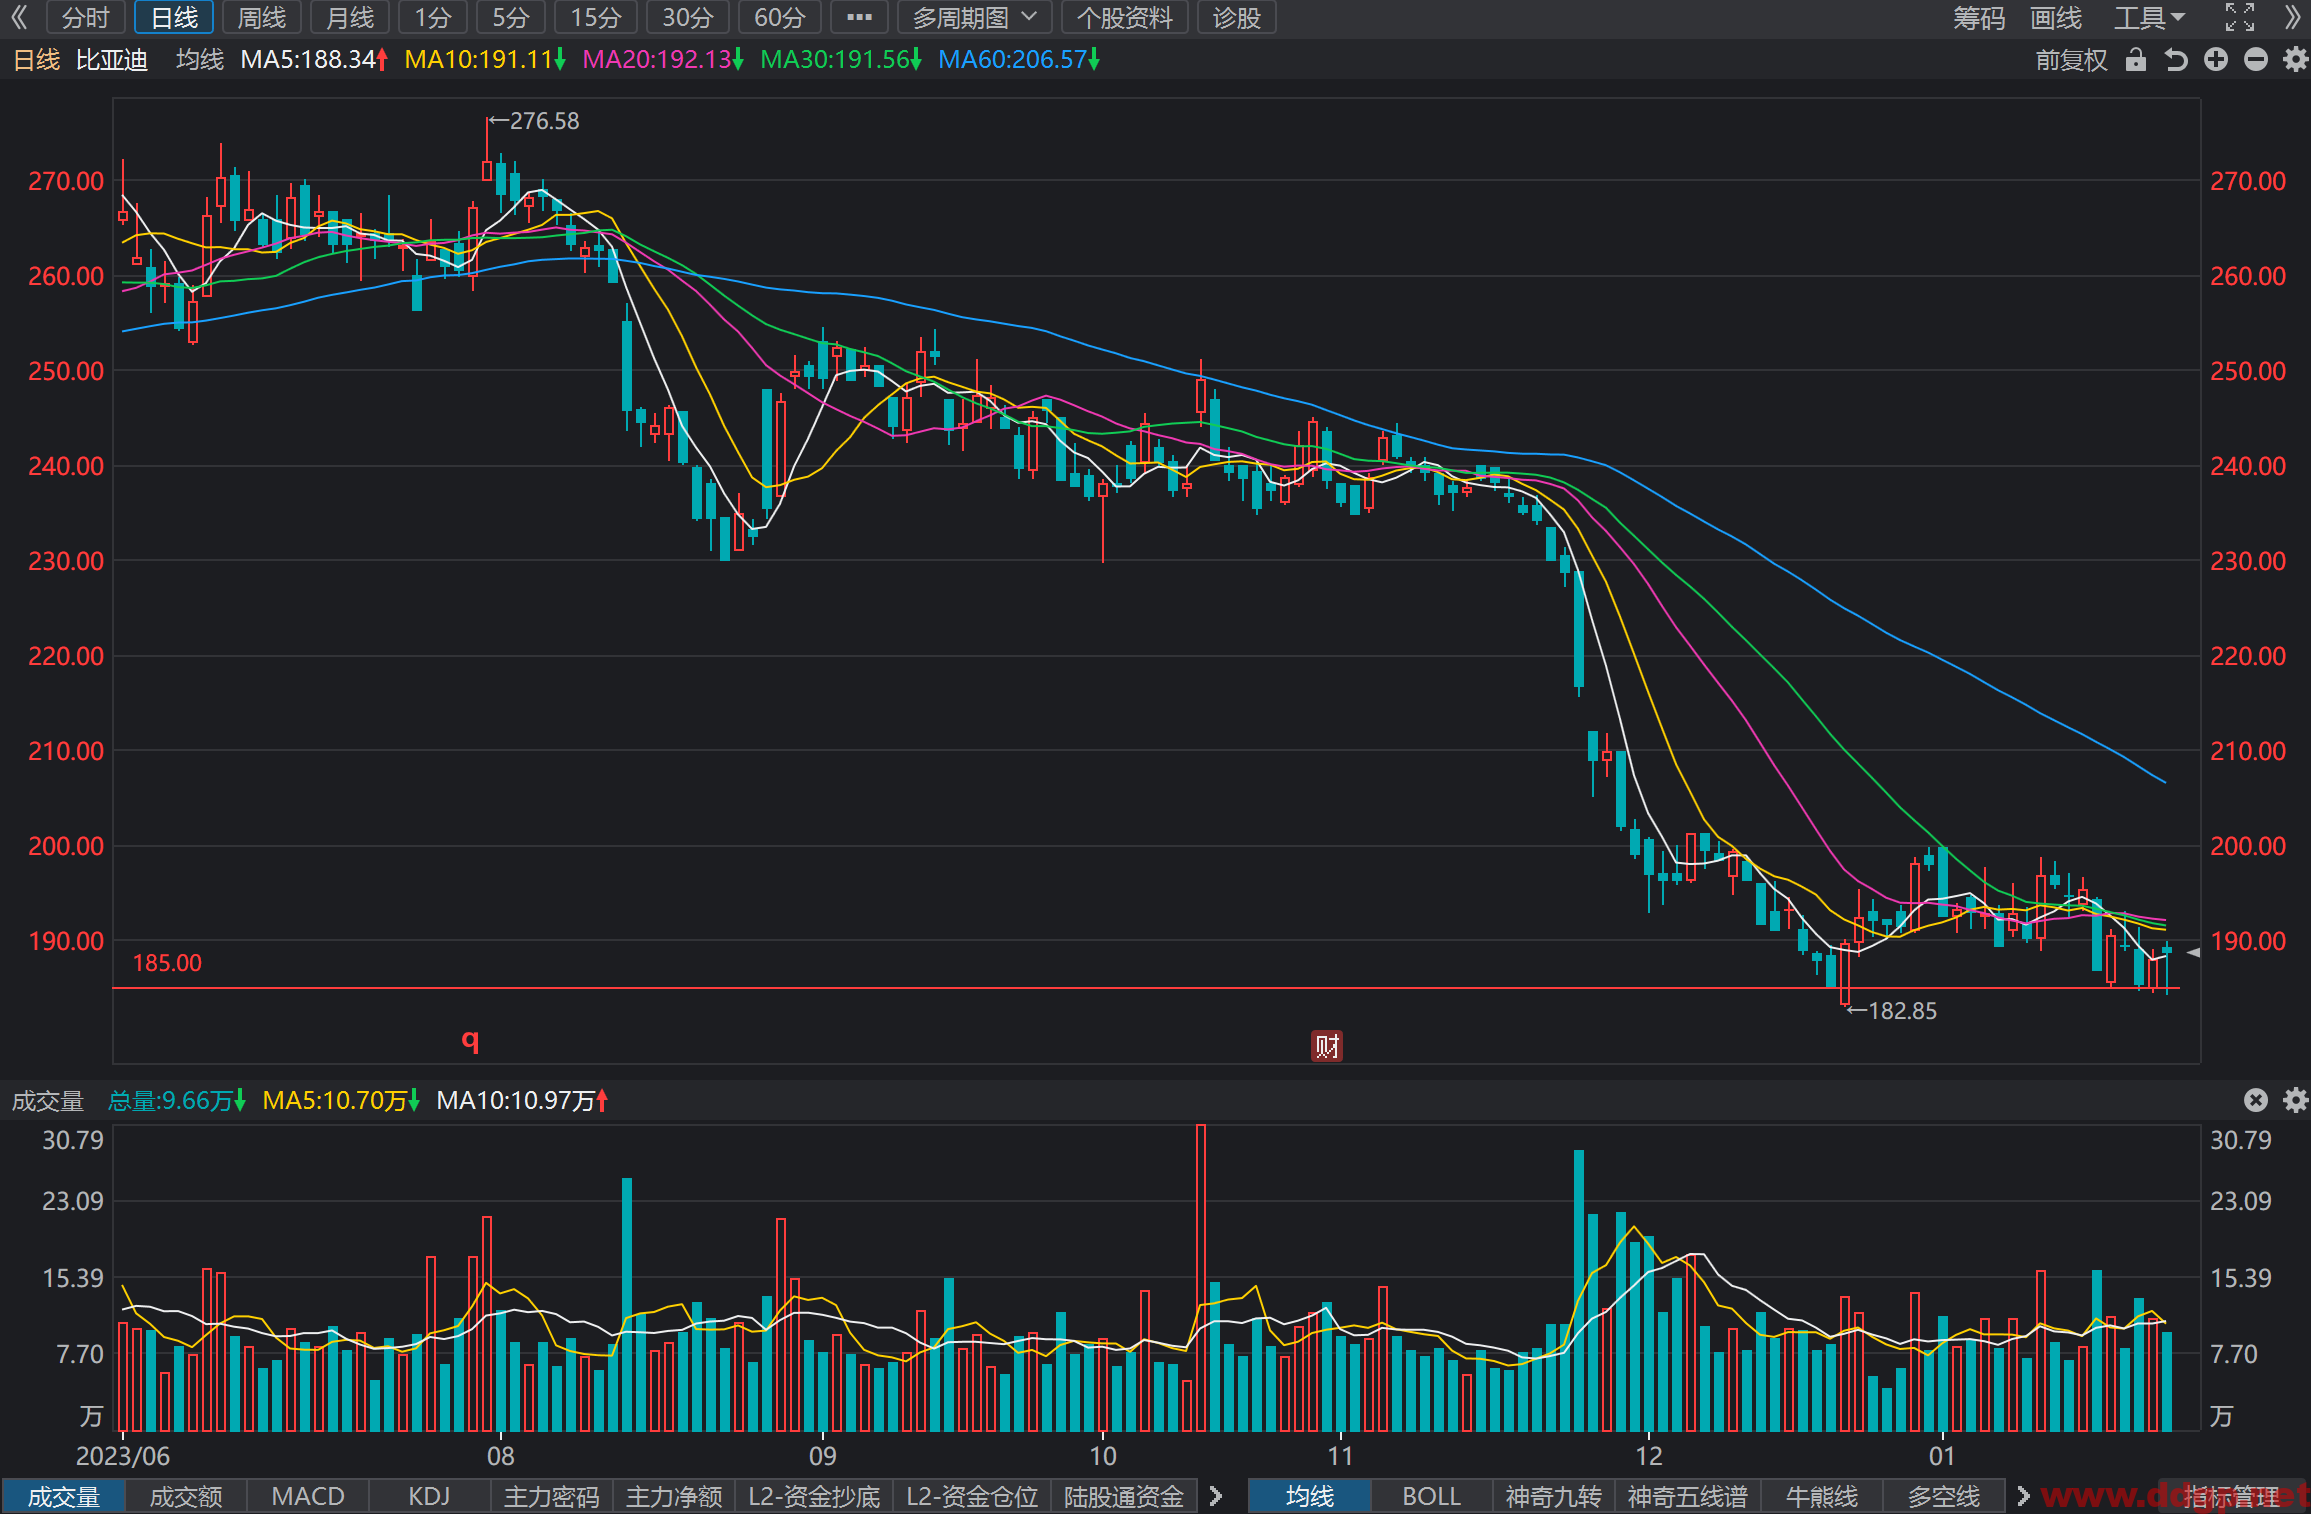Viewport: 2311px width, 1514px height.
Task: Select the BOLL main-chart indicator
Action: (x=1432, y=1496)
